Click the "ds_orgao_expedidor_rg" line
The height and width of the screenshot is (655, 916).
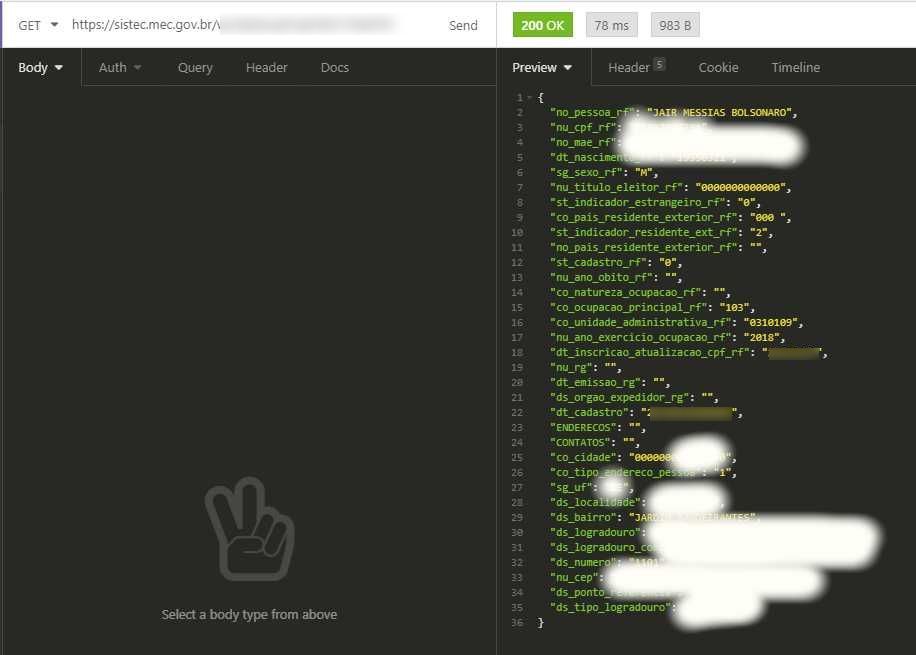pyautogui.click(x=634, y=397)
